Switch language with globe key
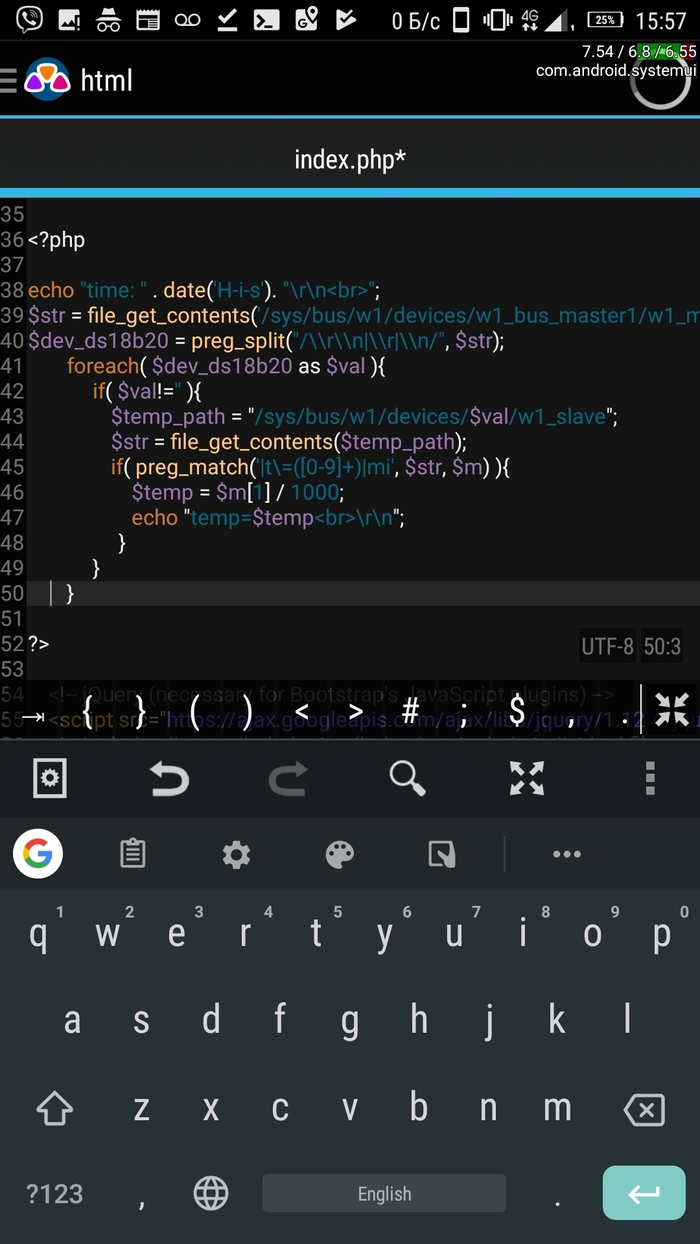This screenshot has height=1244, width=700. 210,1193
